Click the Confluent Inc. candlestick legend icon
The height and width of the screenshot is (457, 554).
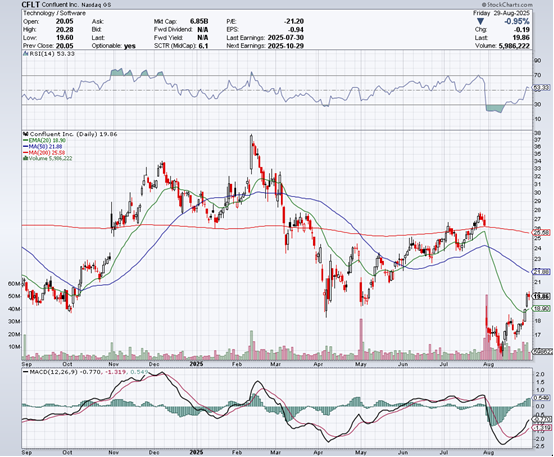click(x=25, y=134)
